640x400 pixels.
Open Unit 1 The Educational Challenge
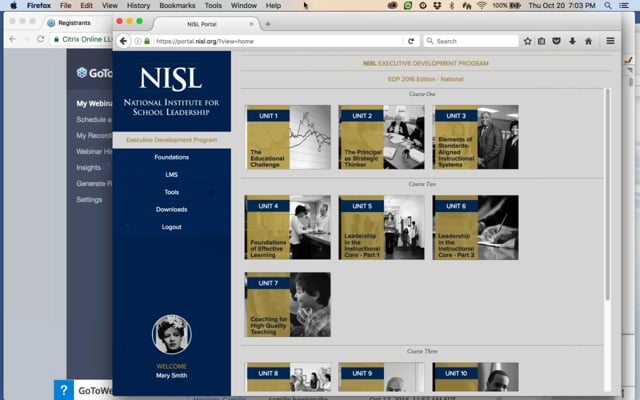click(x=288, y=137)
